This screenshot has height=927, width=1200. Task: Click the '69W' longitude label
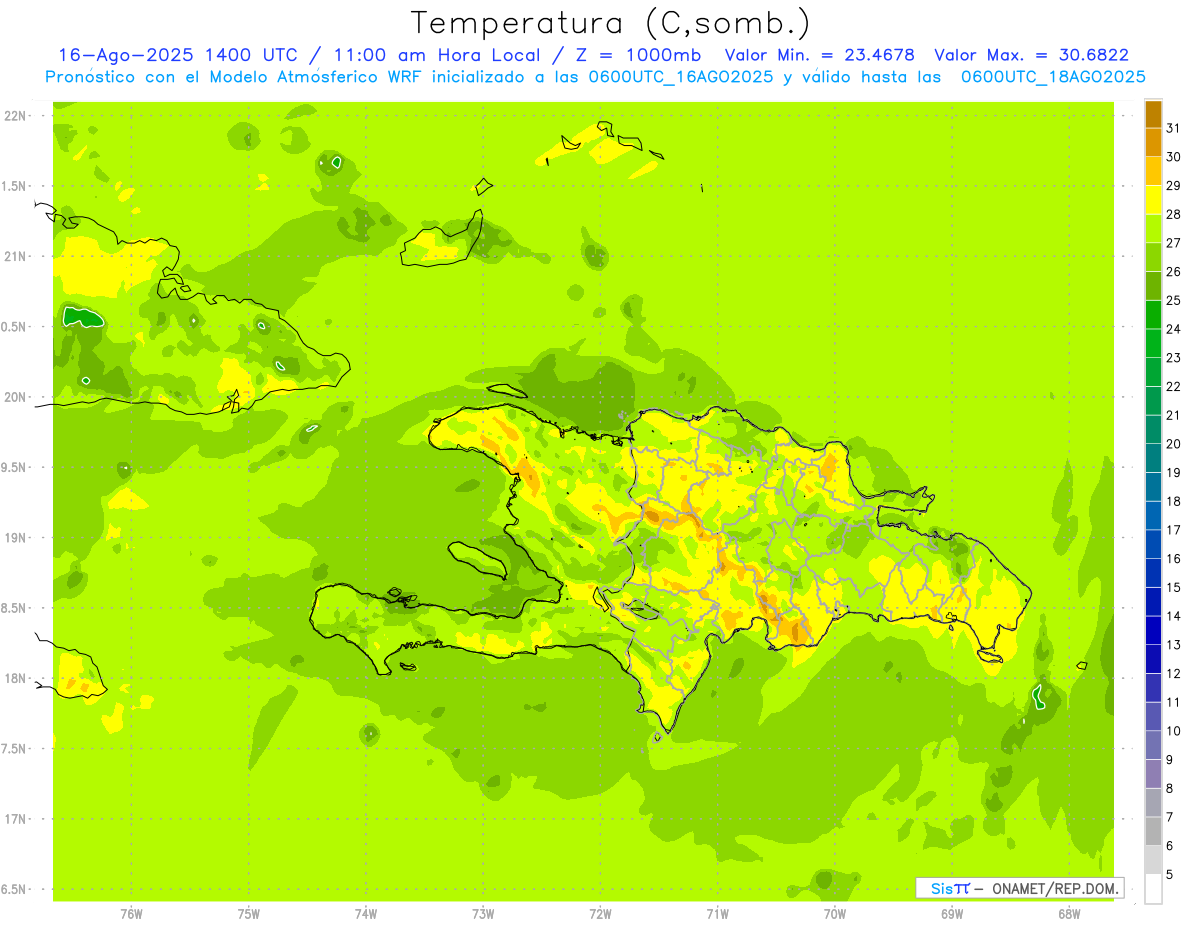click(x=952, y=914)
